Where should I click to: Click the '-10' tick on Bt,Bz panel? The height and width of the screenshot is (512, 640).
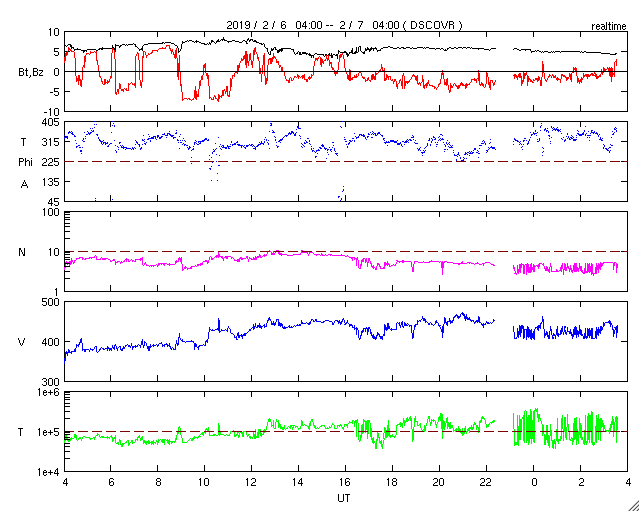point(52,112)
